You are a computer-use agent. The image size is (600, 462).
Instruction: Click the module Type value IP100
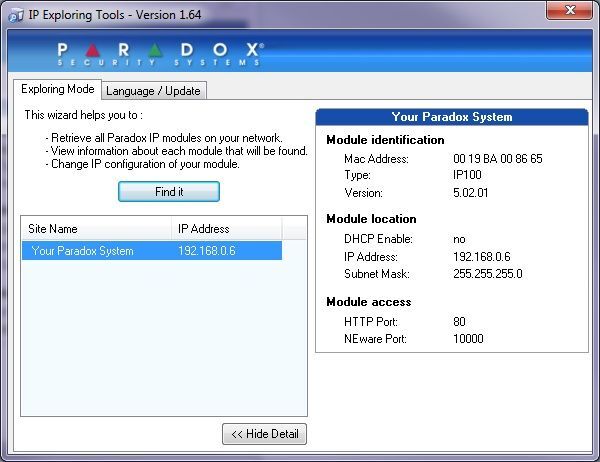[468, 176]
